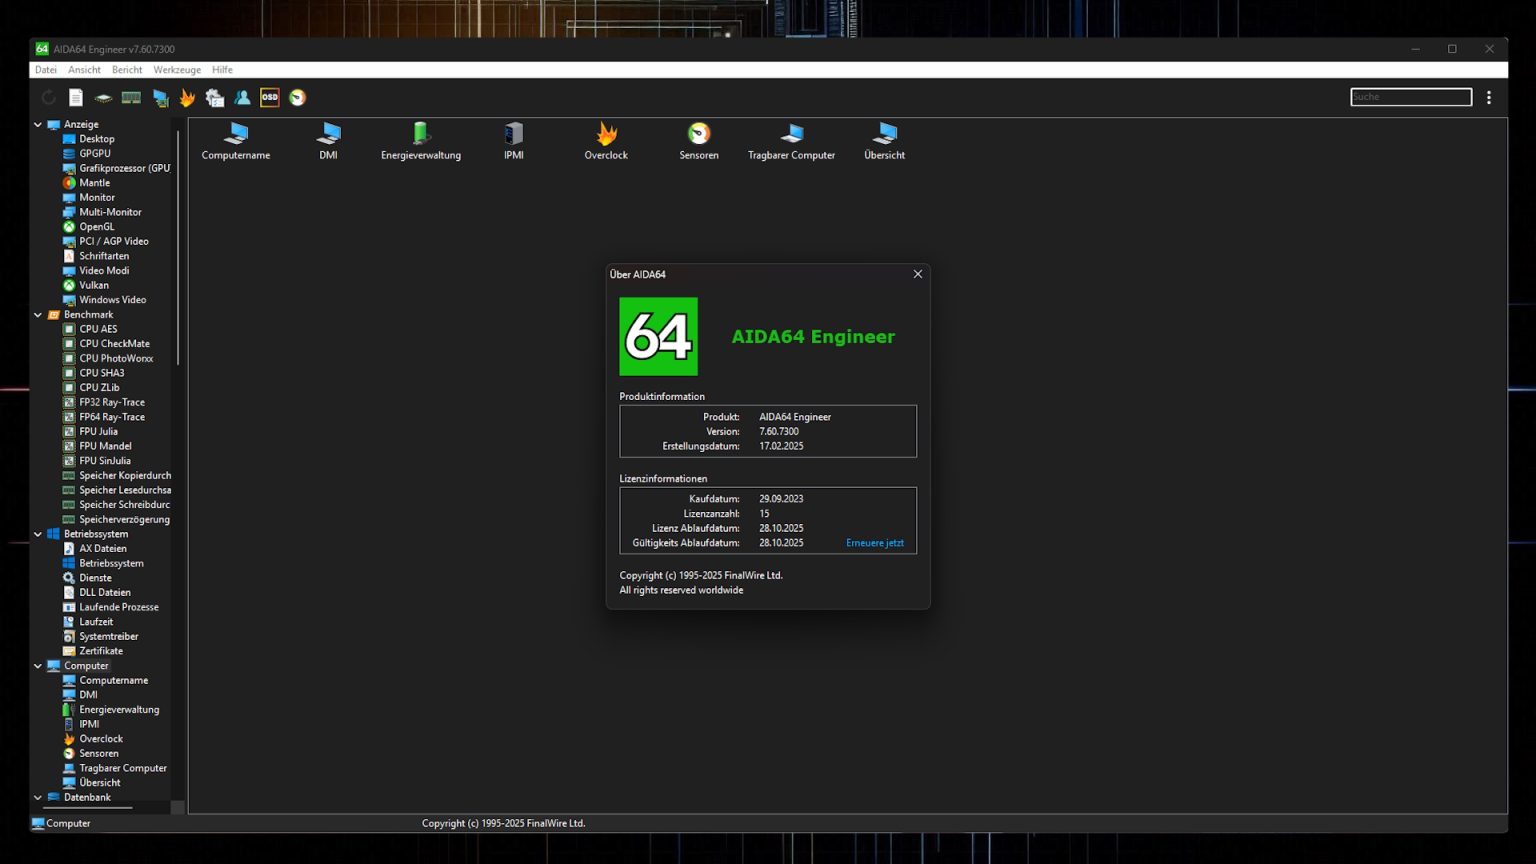1536x864 pixels.
Task: Open the Report wizard document toolbar icon
Action: pos(75,97)
